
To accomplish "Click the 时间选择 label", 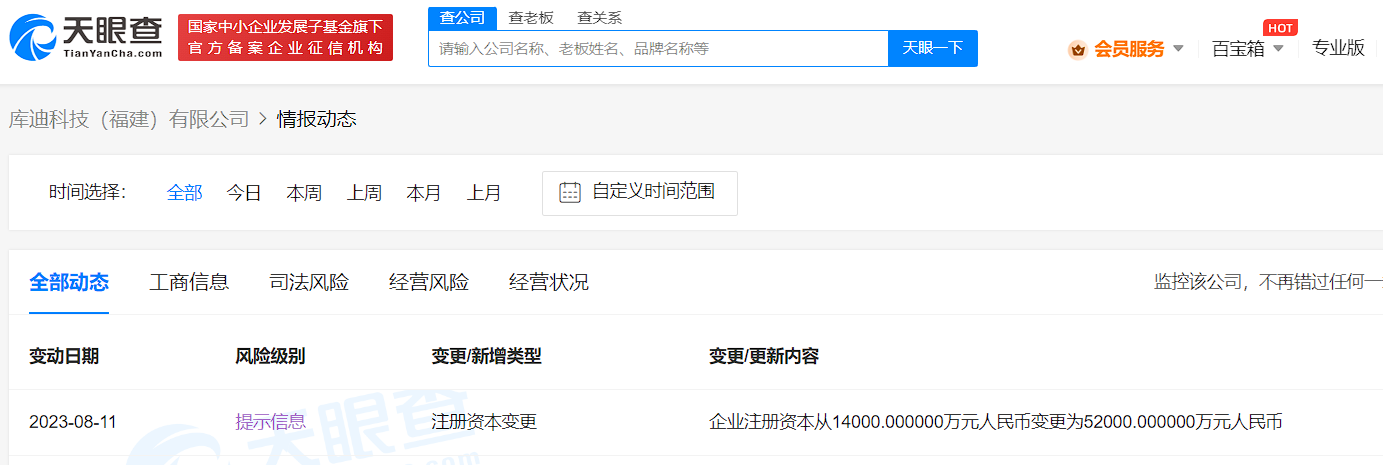I will coord(88,192).
